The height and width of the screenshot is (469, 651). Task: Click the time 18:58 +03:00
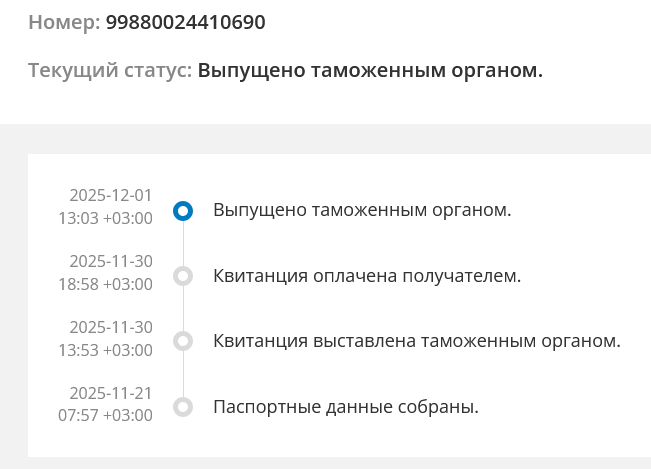point(105,284)
